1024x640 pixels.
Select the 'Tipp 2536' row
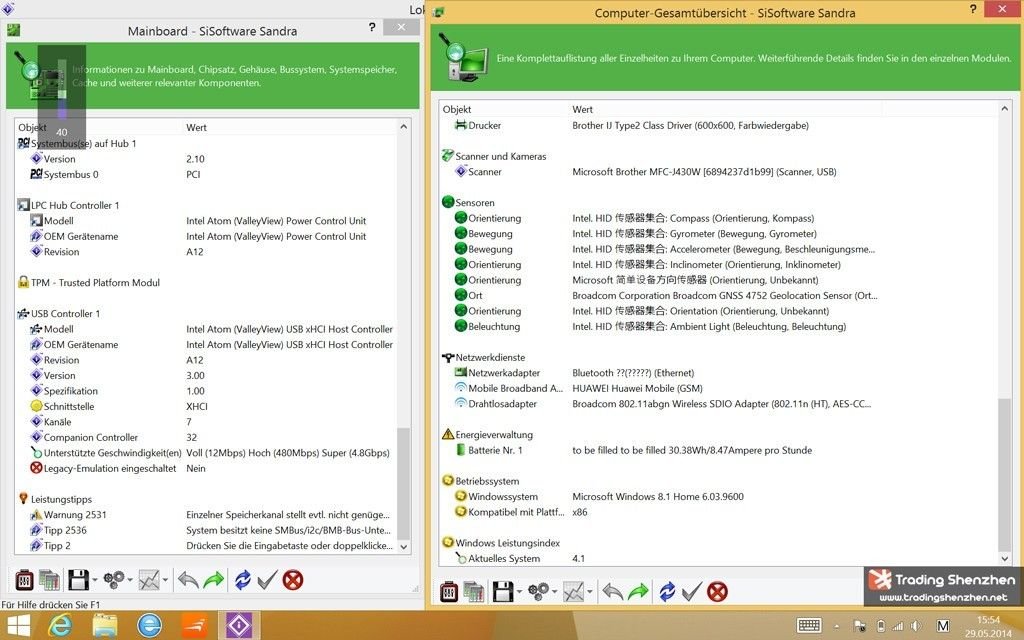[x=206, y=530]
